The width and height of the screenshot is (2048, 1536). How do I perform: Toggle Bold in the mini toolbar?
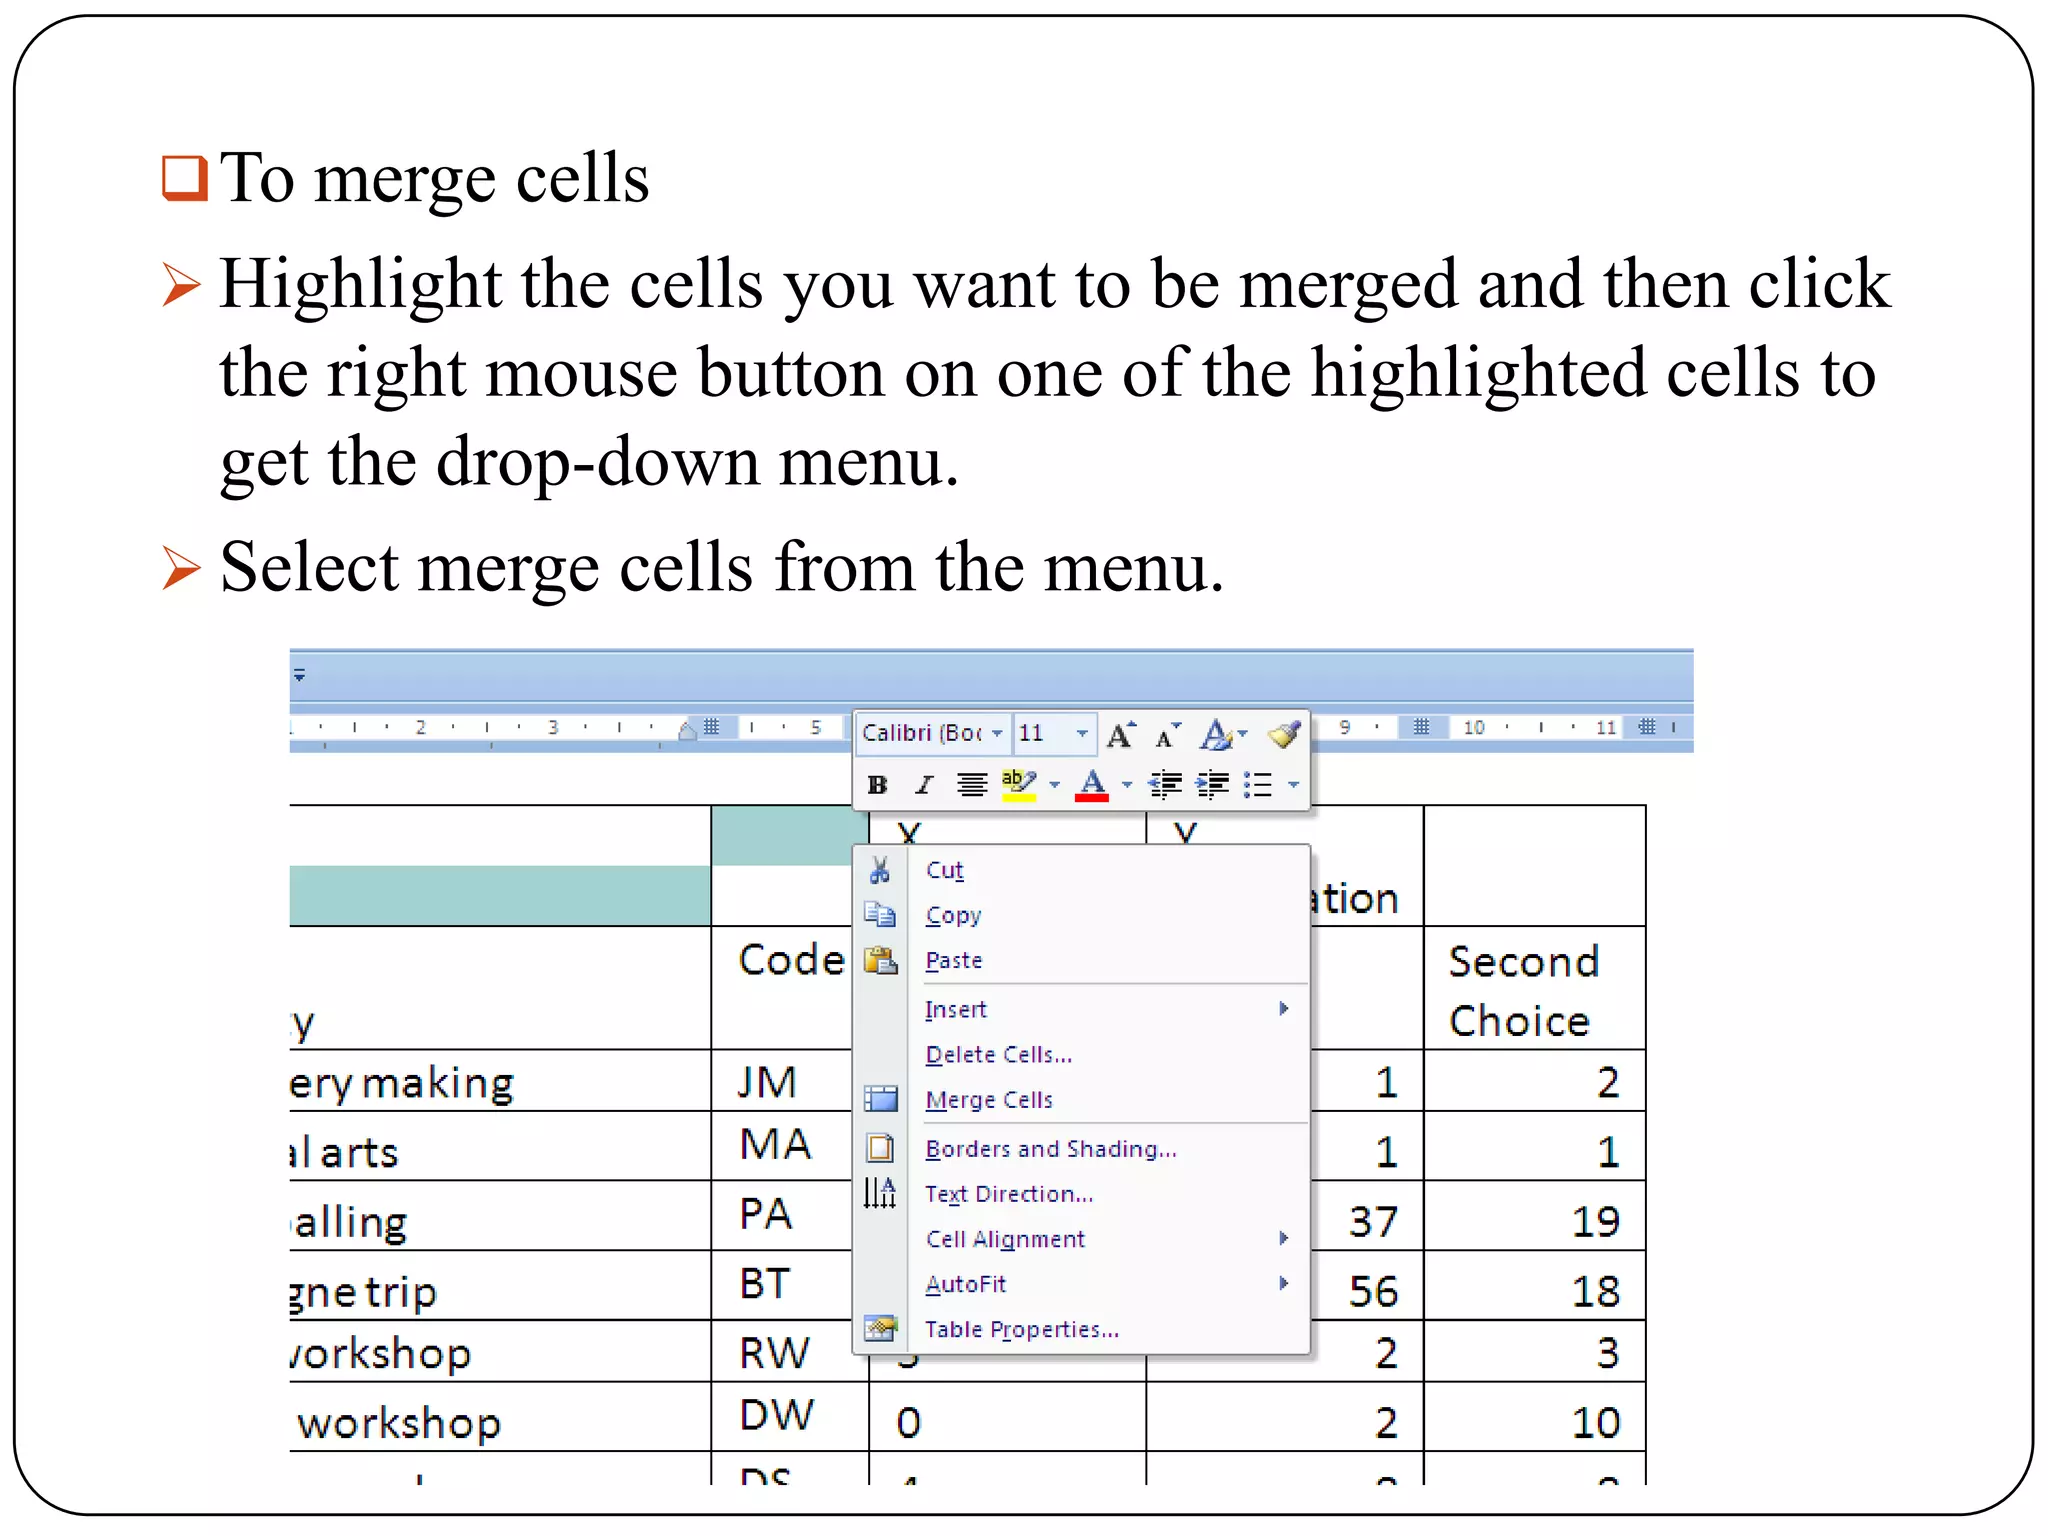(x=877, y=785)
